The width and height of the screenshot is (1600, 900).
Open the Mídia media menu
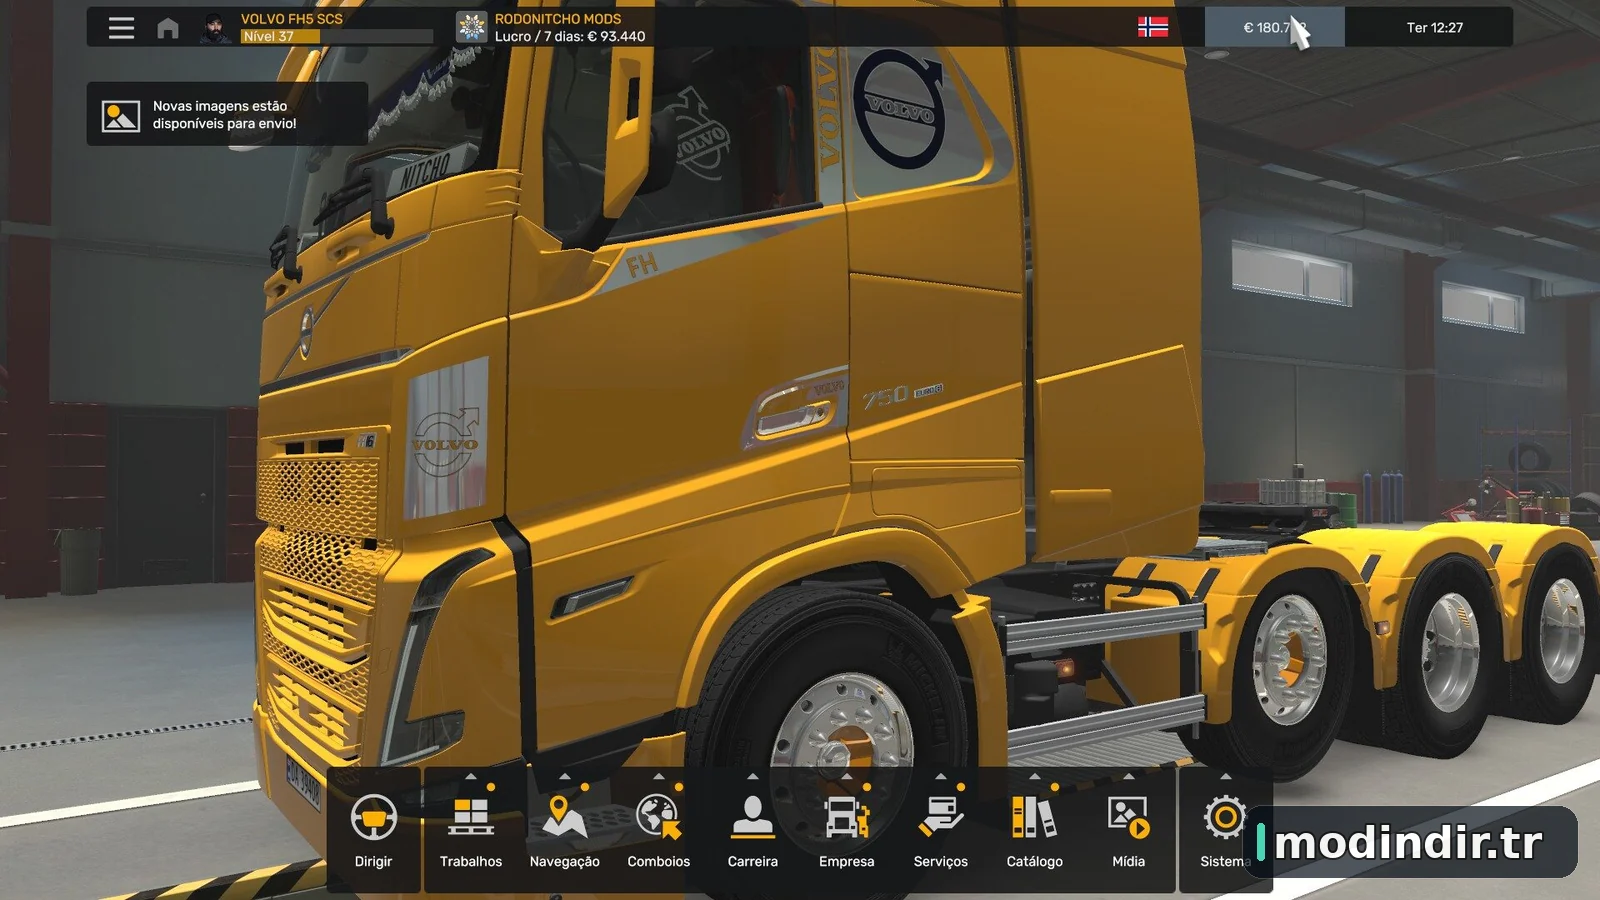pyautogui.click(x=1129, y=830)
